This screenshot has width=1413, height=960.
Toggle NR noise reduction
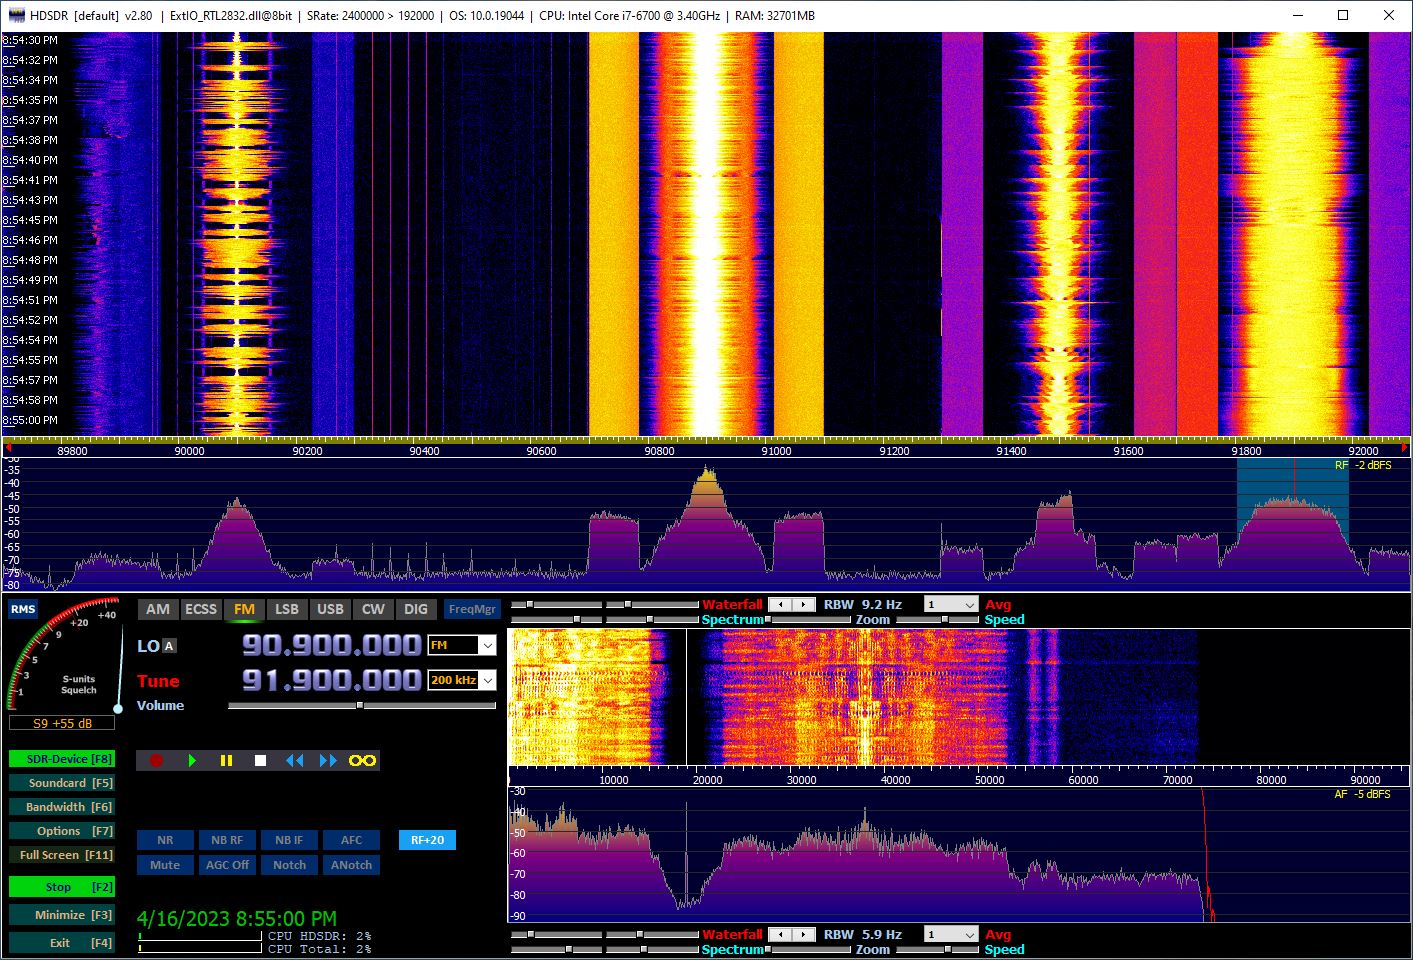165,840
